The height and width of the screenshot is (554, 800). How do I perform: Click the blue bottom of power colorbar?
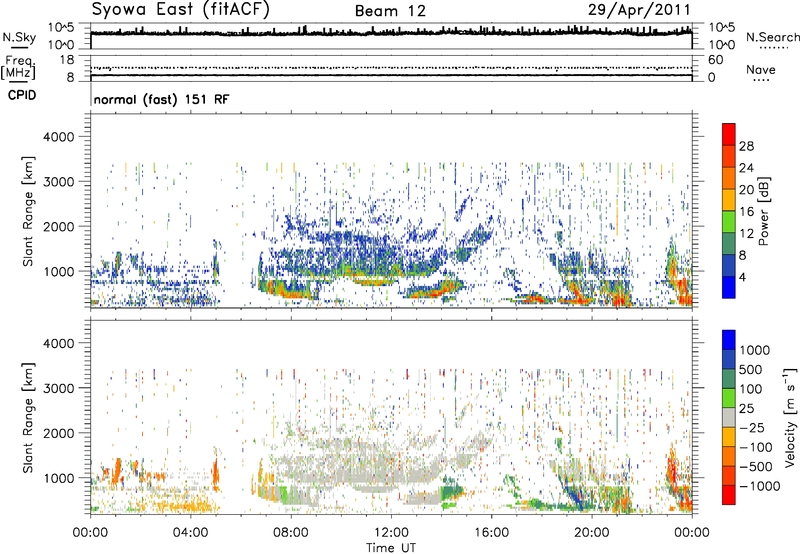click(x=729, y=287)
